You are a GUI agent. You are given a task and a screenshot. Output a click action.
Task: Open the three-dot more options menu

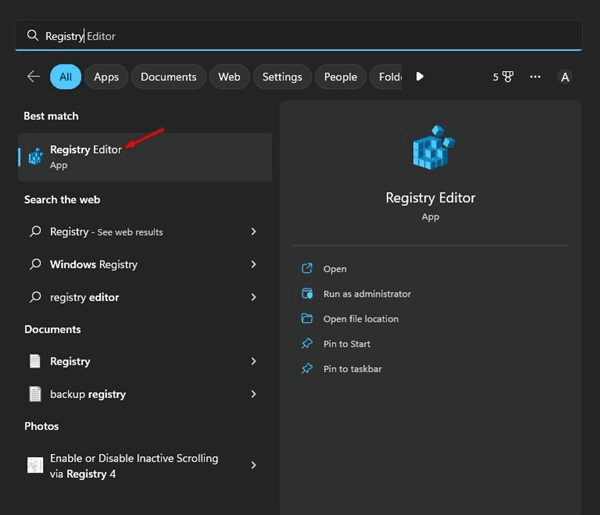pos(535,77)
